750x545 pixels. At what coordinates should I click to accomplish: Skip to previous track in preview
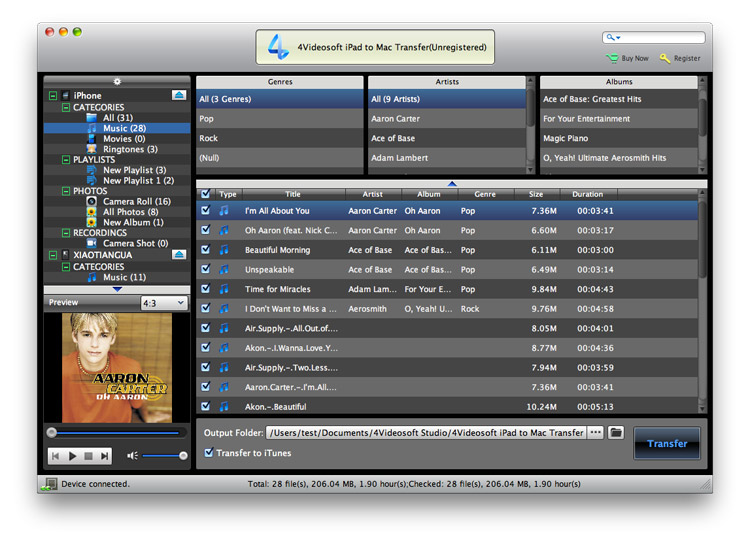tap(56, 456)
